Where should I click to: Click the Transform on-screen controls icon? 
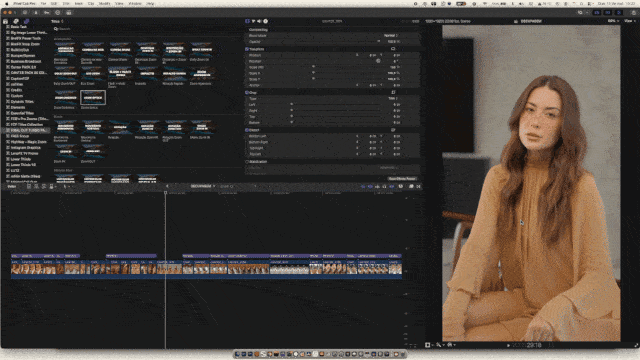(x=393, y=49)
